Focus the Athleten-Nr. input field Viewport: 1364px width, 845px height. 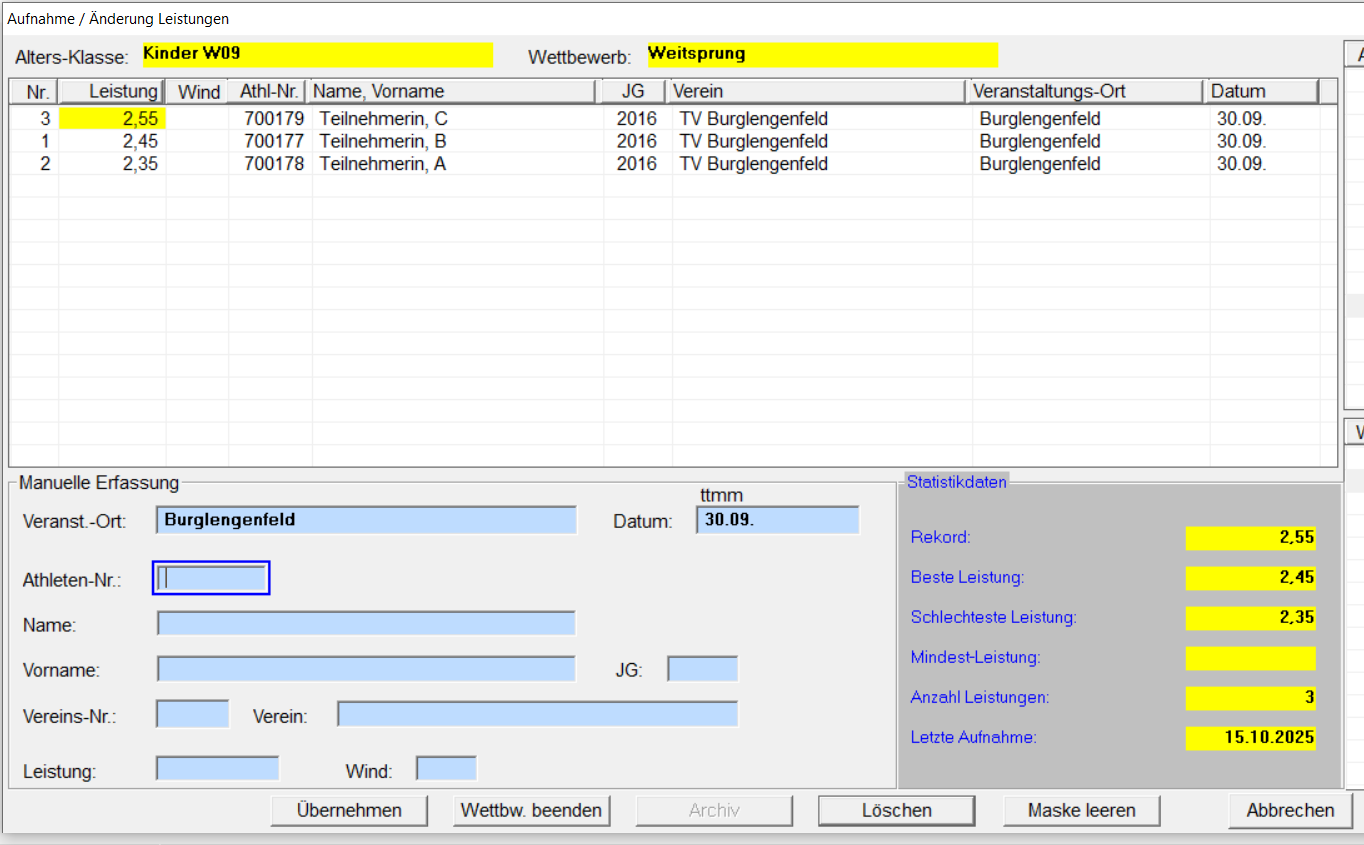[x=211, y=578]
